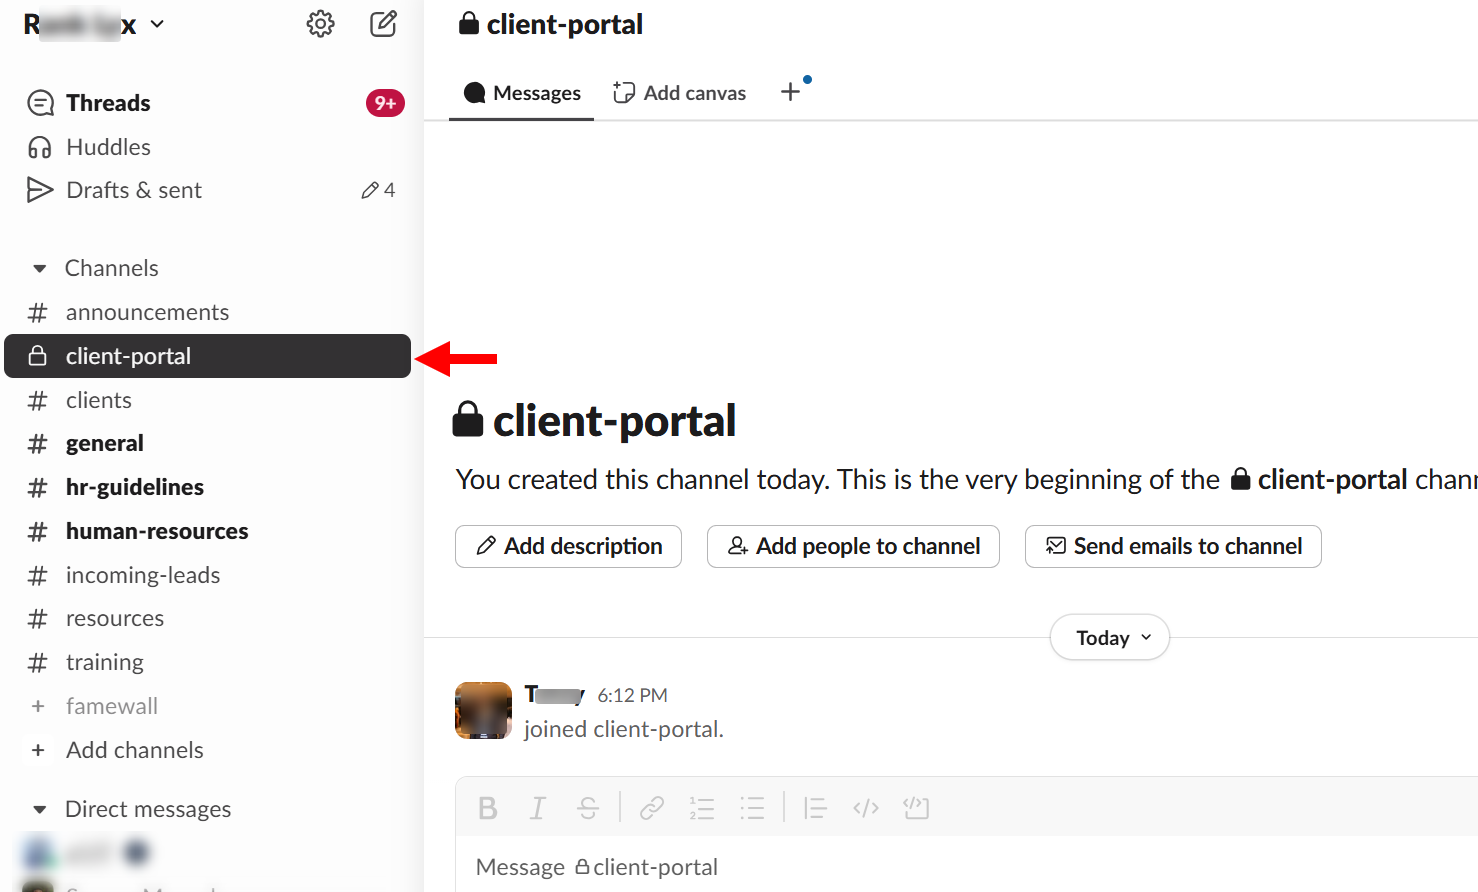Select the Add canvas tab
This screenshot has width=1478, height=892.
point(680,93)
